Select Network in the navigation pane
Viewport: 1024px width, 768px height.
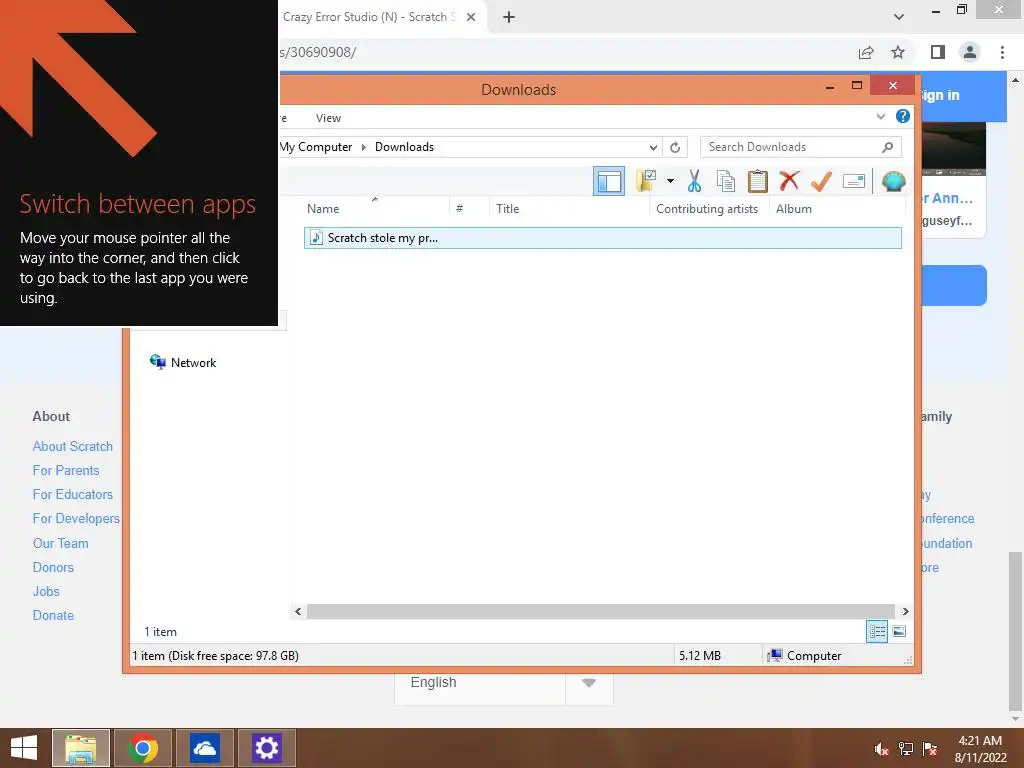[x=193, y=363]
